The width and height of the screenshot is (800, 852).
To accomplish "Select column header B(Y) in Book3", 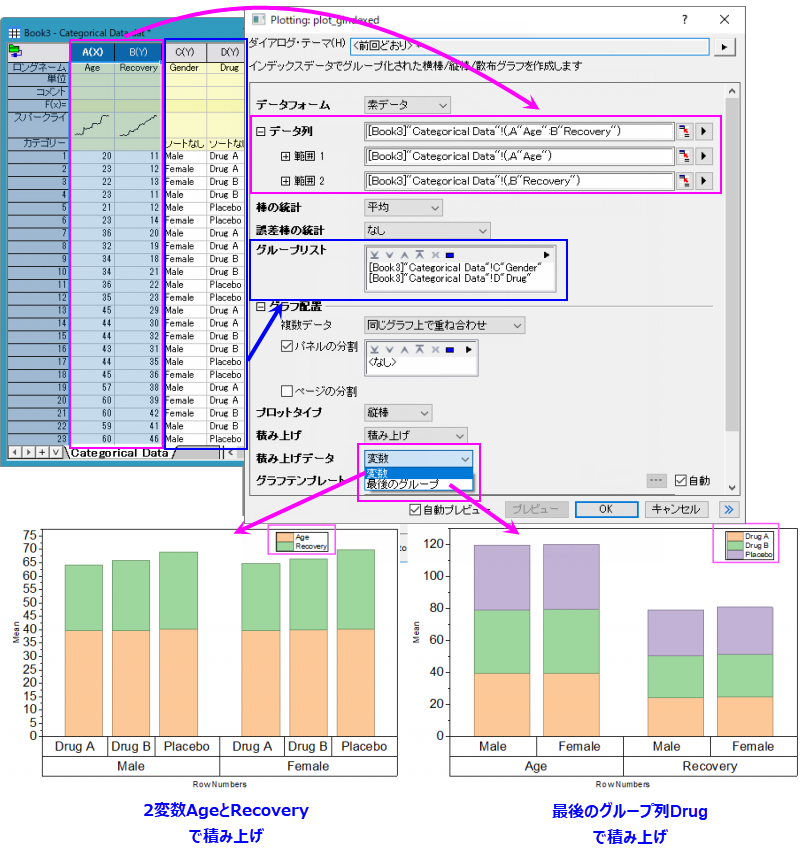I will pyautogui.click(x=138, y=52).
